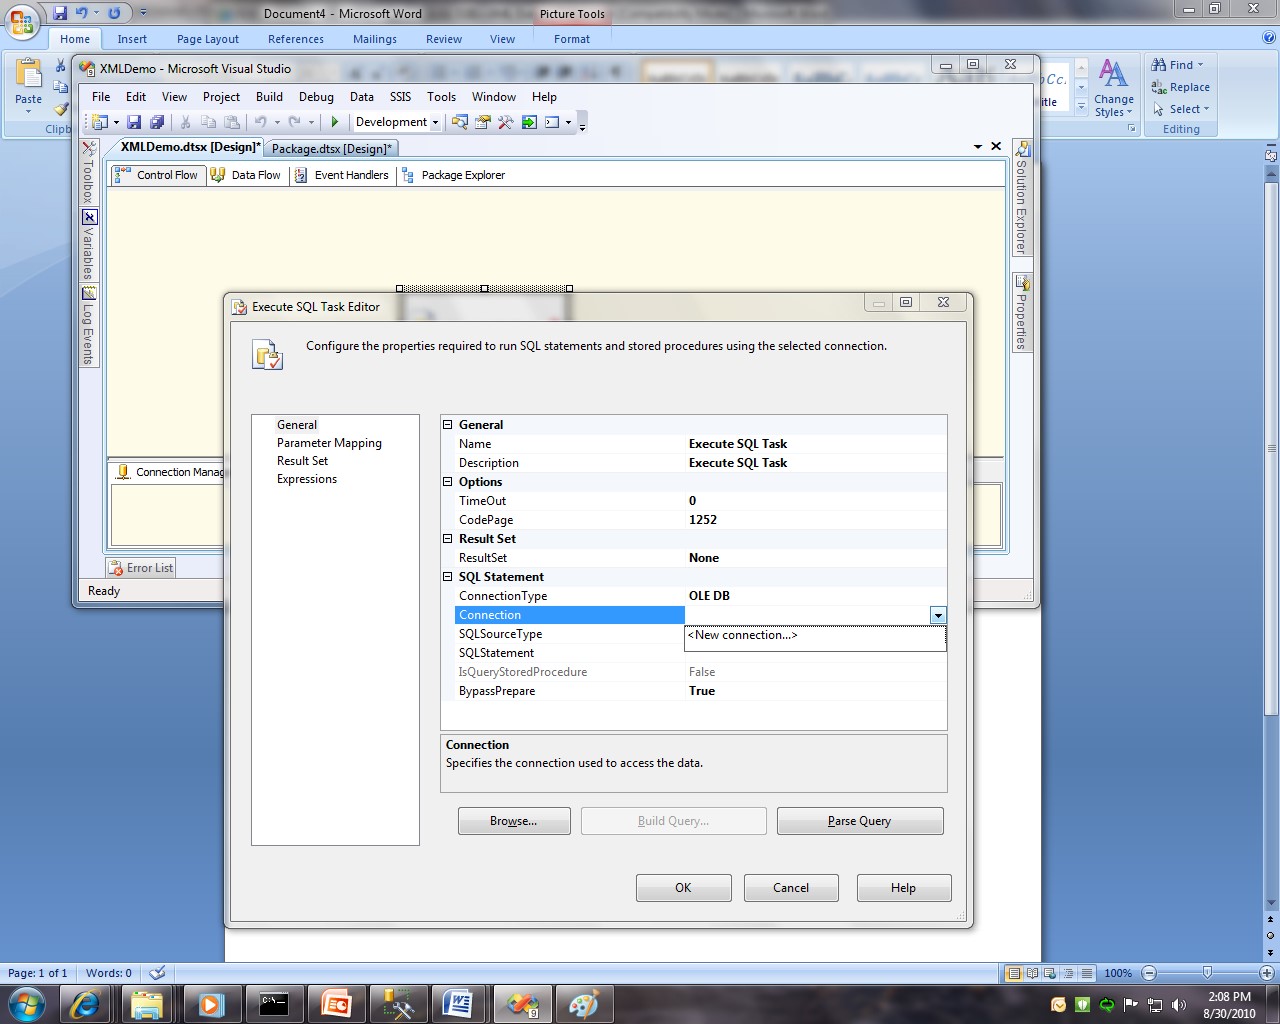Screen dimensions: 1280x1024
Task: Switch to the Event Handlers tab
Action: tap(342, 175)
